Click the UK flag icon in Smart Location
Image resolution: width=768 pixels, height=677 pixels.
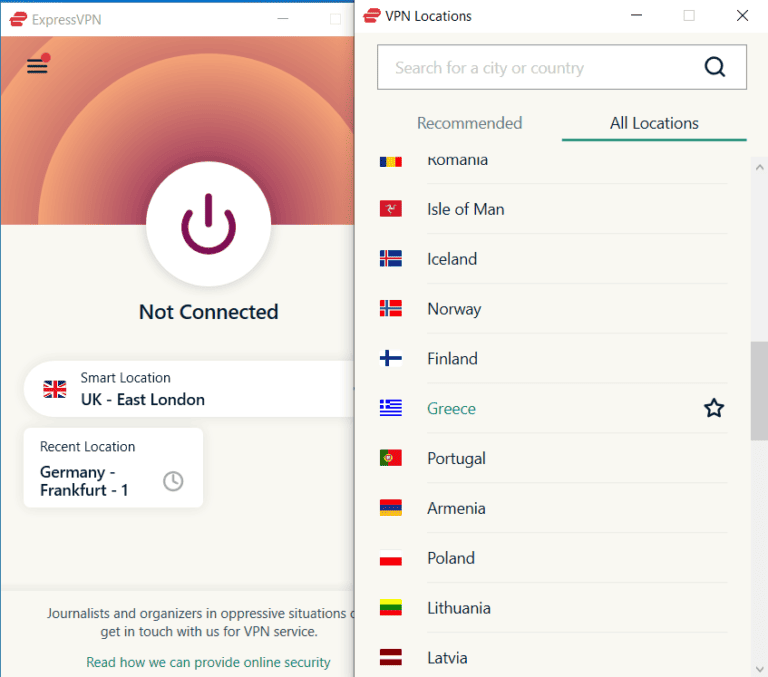(x=55, y=389)
